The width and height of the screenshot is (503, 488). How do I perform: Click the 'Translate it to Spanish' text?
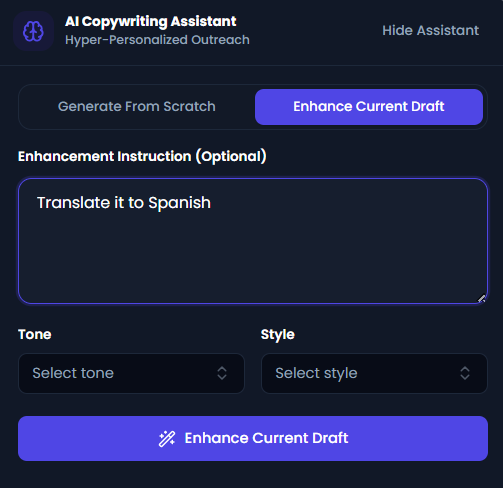pos(124,203)
